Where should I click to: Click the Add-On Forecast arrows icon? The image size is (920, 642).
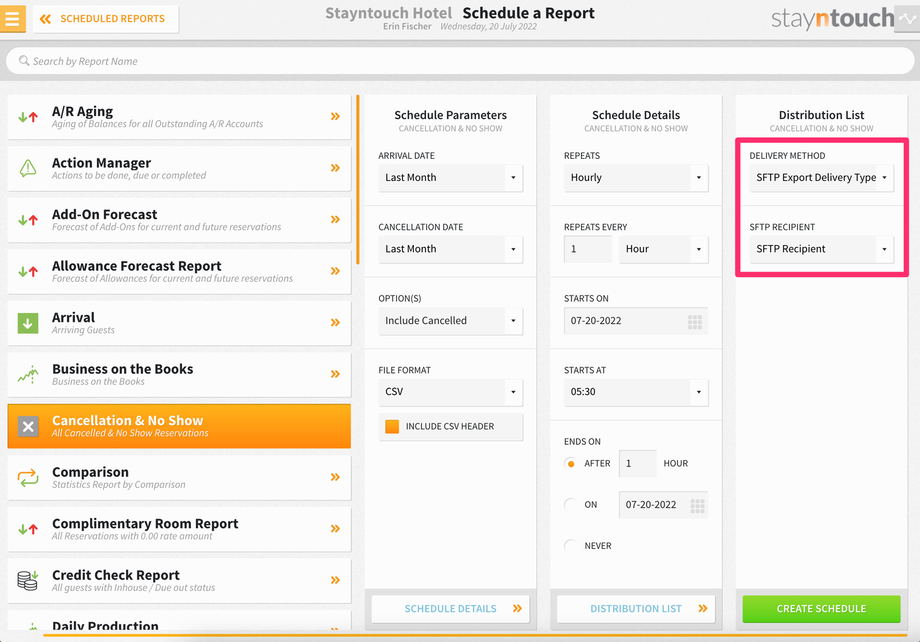28,220
